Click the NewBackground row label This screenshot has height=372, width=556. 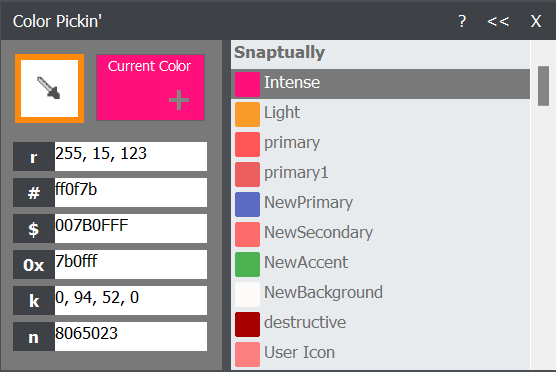pos(323,293)
